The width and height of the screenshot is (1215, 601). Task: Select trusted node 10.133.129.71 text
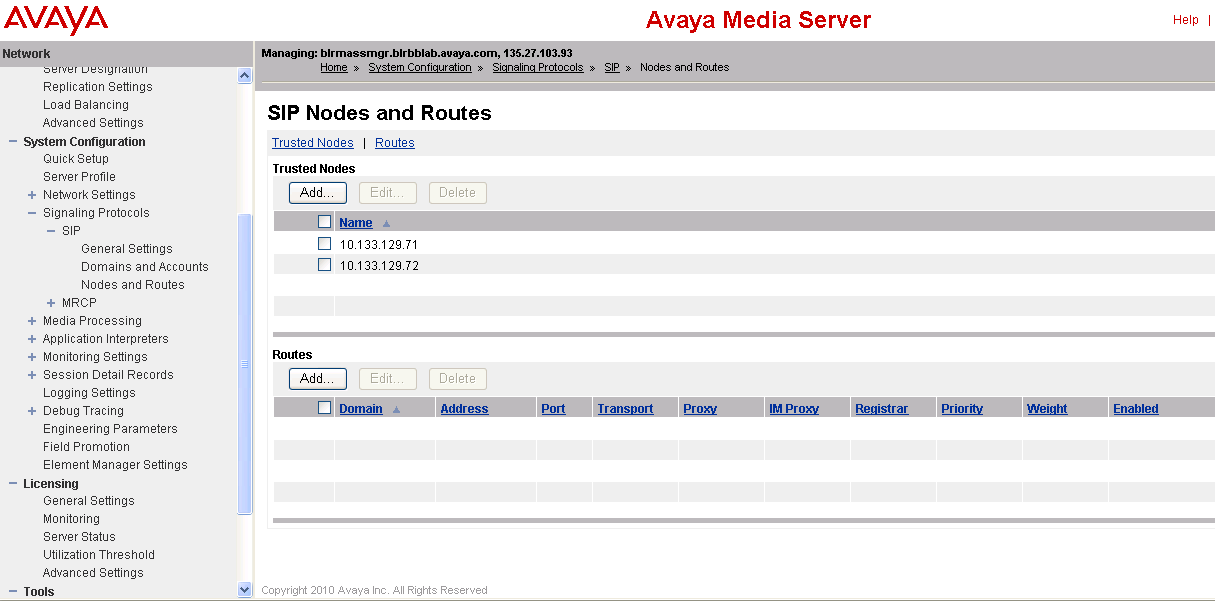coord(379,245)
